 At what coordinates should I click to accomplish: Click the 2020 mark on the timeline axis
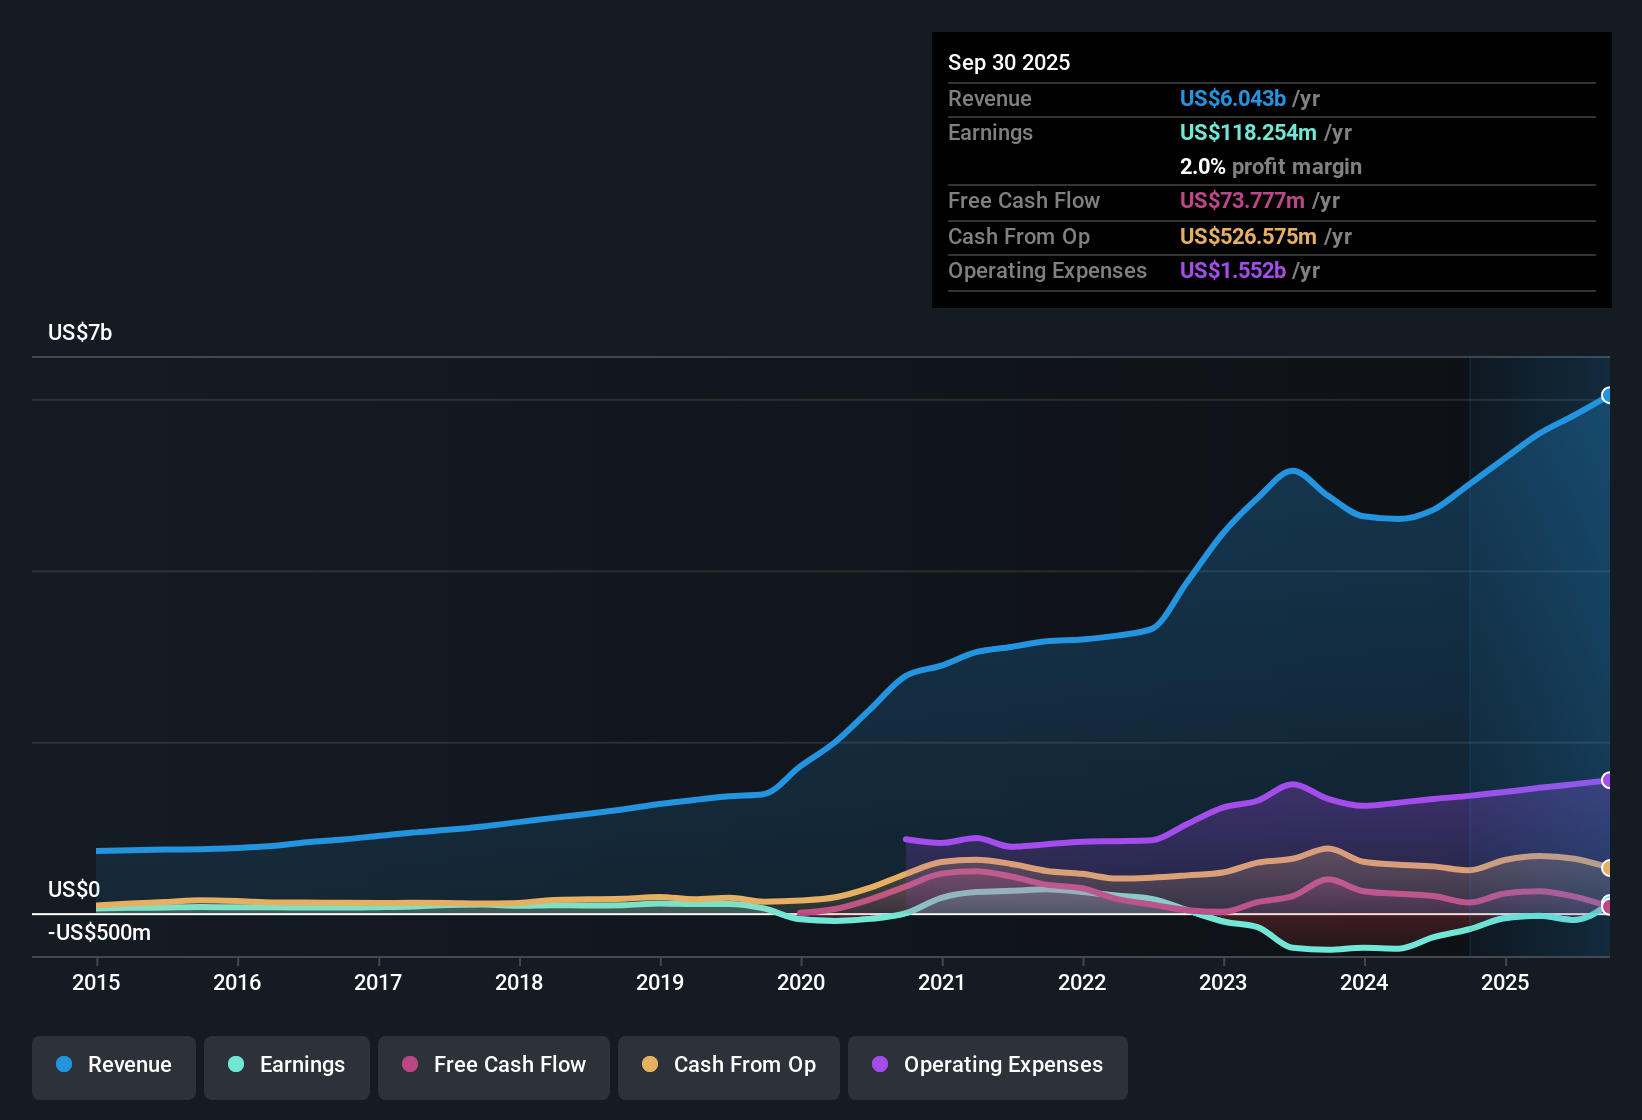pyautogui.click(x=801, y=983)
